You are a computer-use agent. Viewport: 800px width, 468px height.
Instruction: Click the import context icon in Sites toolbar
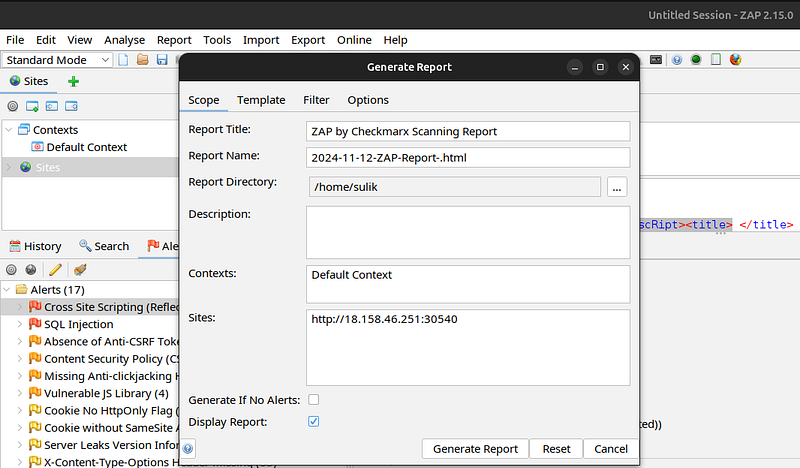(52, 106)
